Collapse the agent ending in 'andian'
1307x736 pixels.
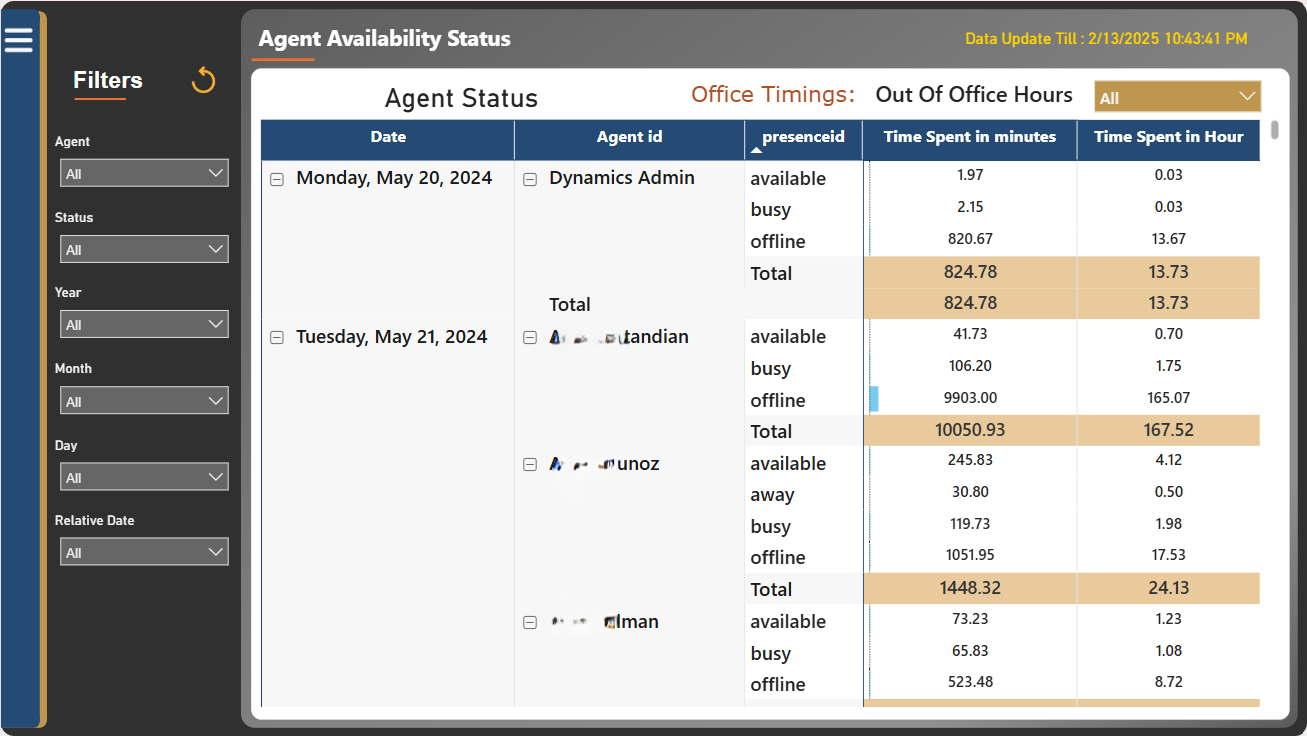click(530, 338)
